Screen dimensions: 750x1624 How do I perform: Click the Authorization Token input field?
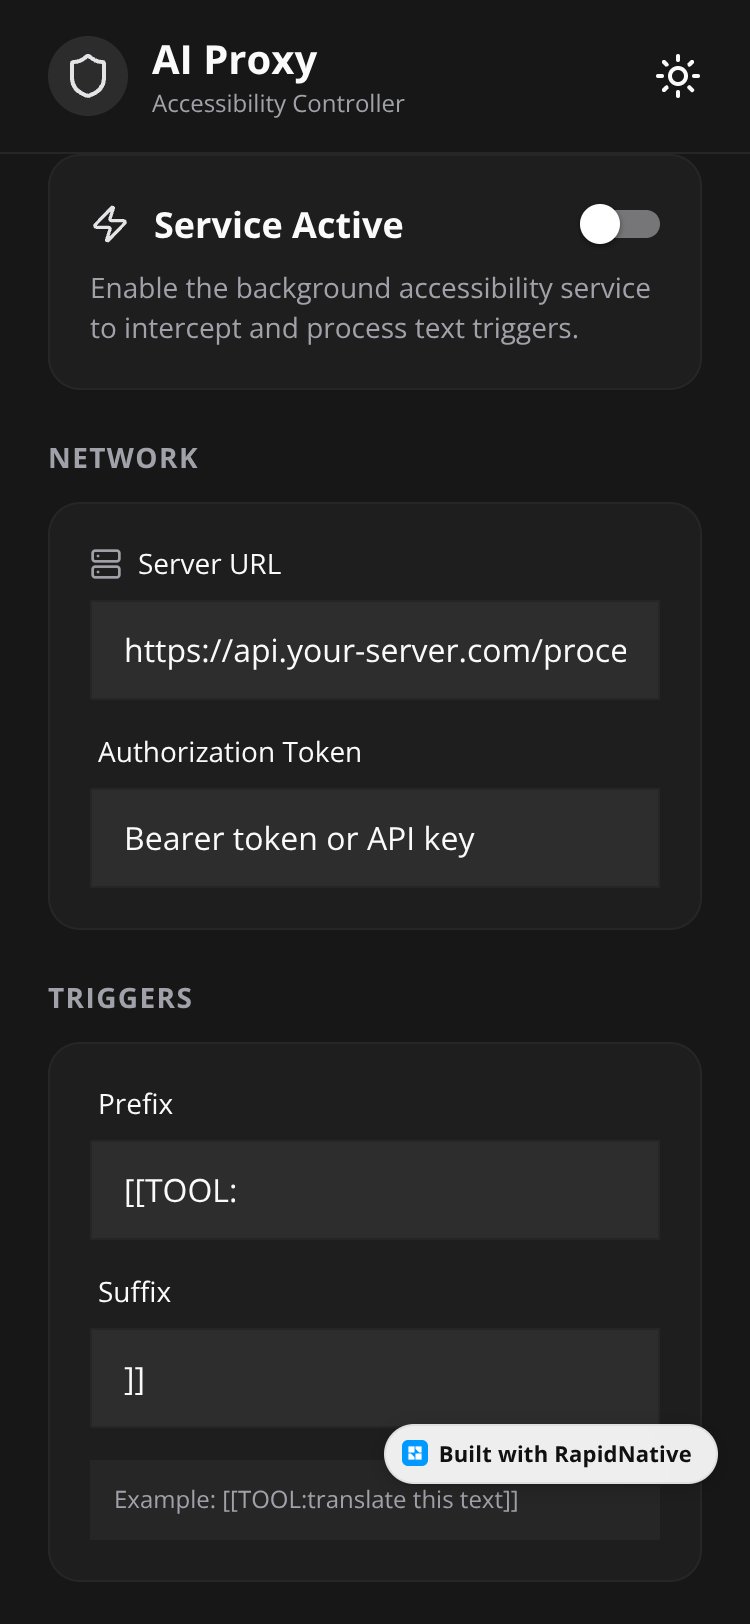tap(375, 838)
